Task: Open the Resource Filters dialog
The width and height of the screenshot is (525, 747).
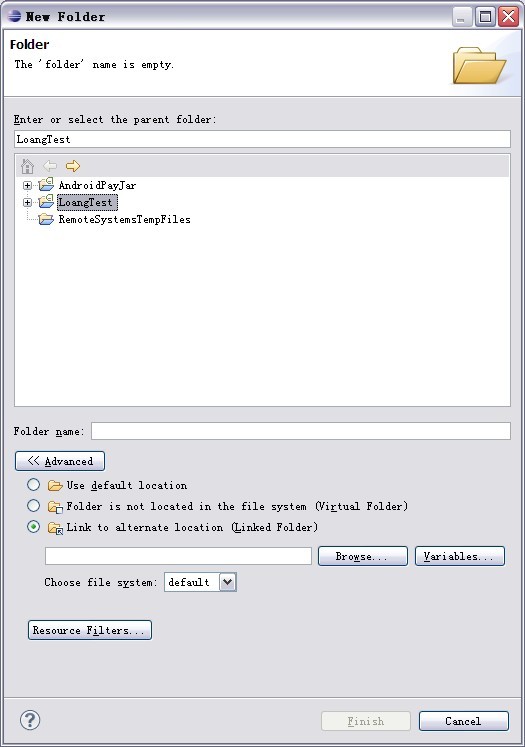Action: click(x=90, y=630)
